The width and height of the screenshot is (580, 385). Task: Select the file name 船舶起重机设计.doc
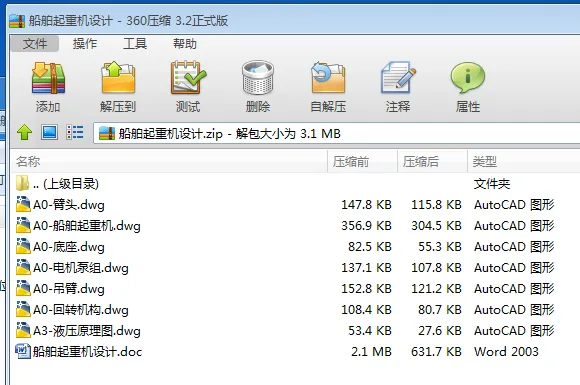87,351
